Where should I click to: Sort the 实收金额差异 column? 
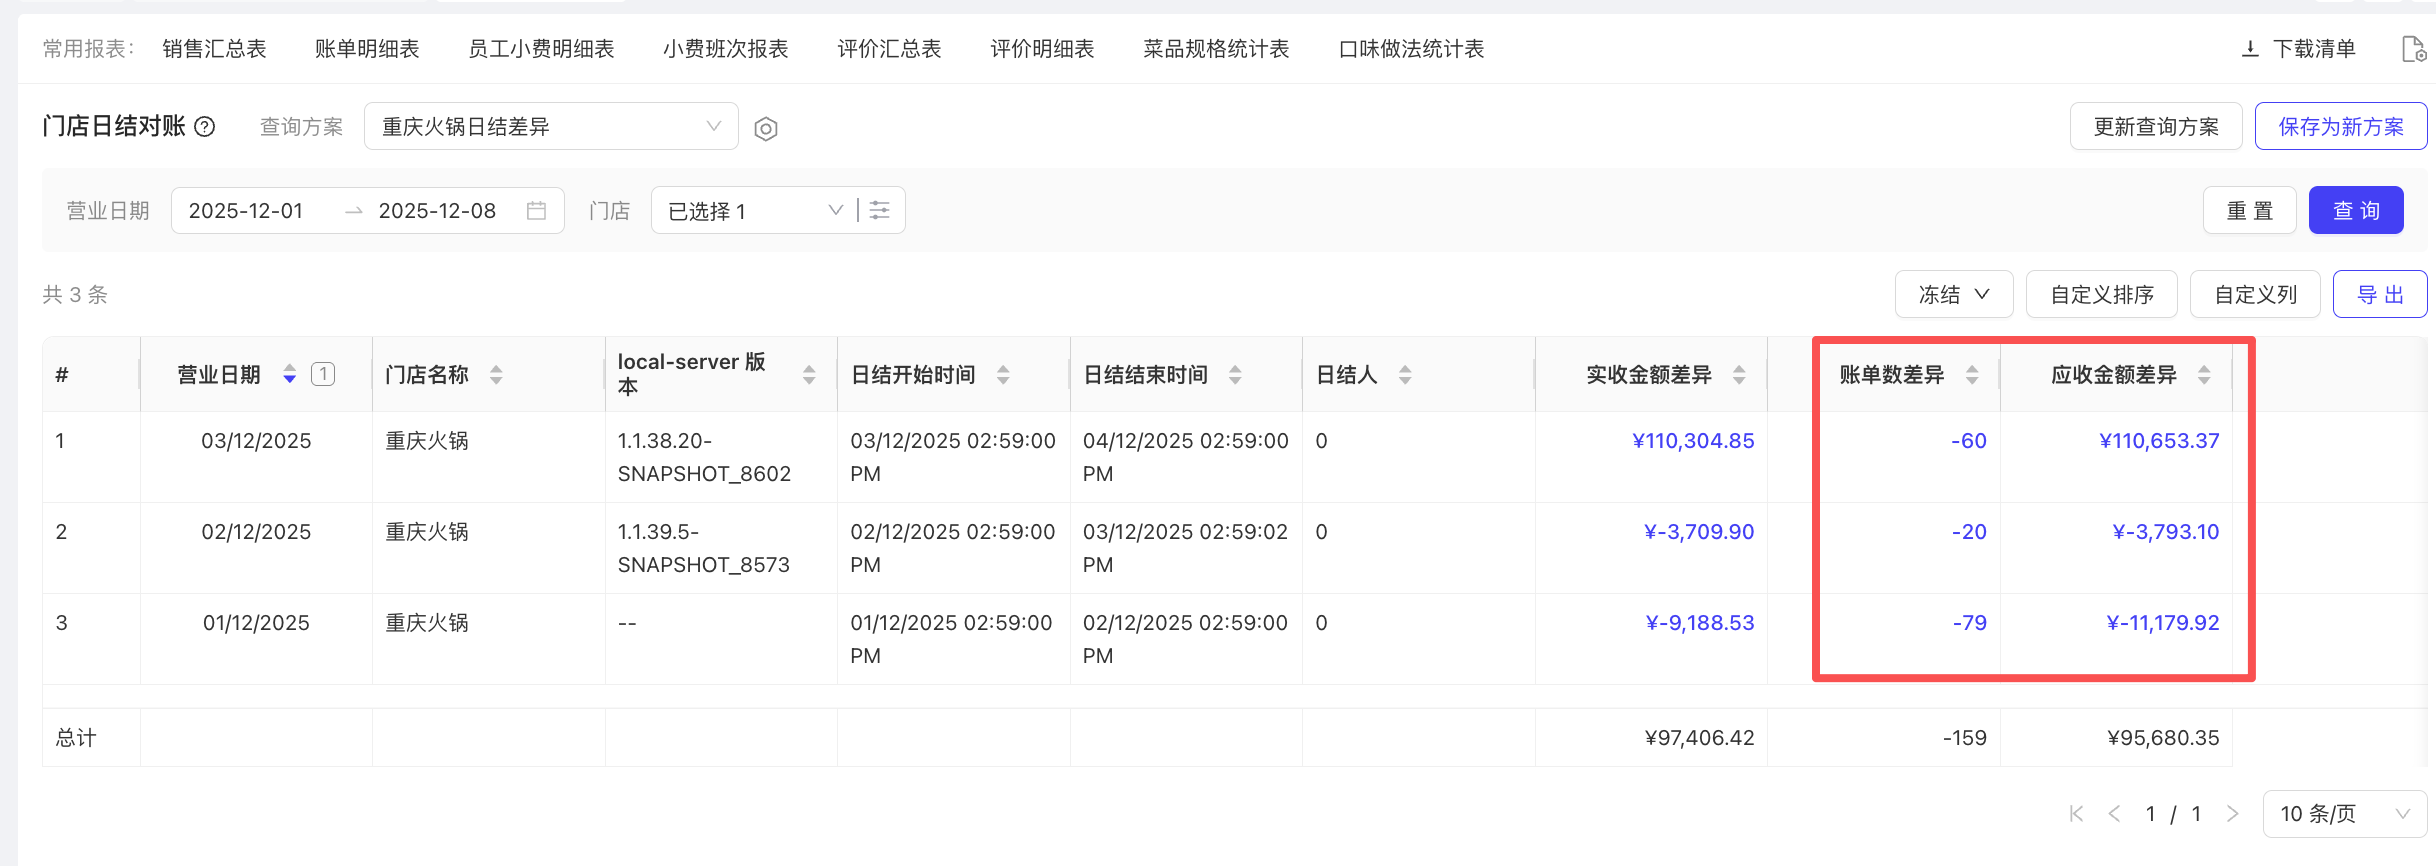[x=1739, y=375]
